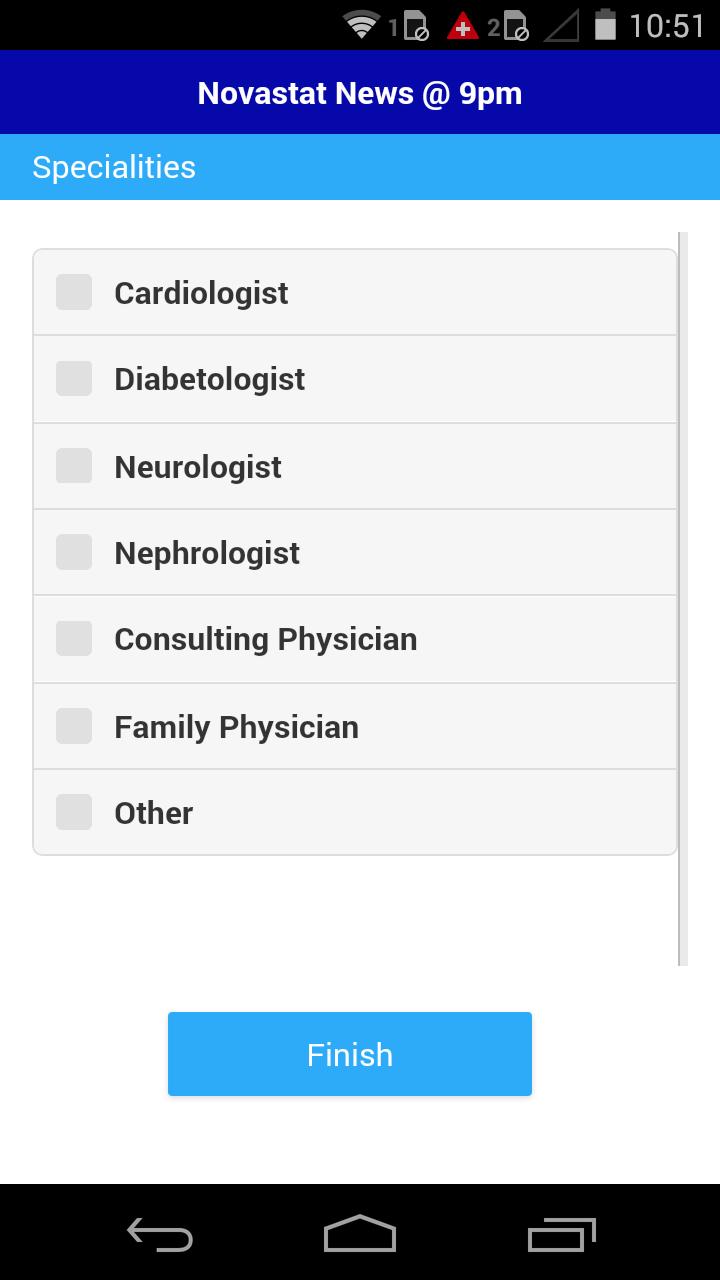Toggle the Family Physician checkbox

click(x=74, y=726)
